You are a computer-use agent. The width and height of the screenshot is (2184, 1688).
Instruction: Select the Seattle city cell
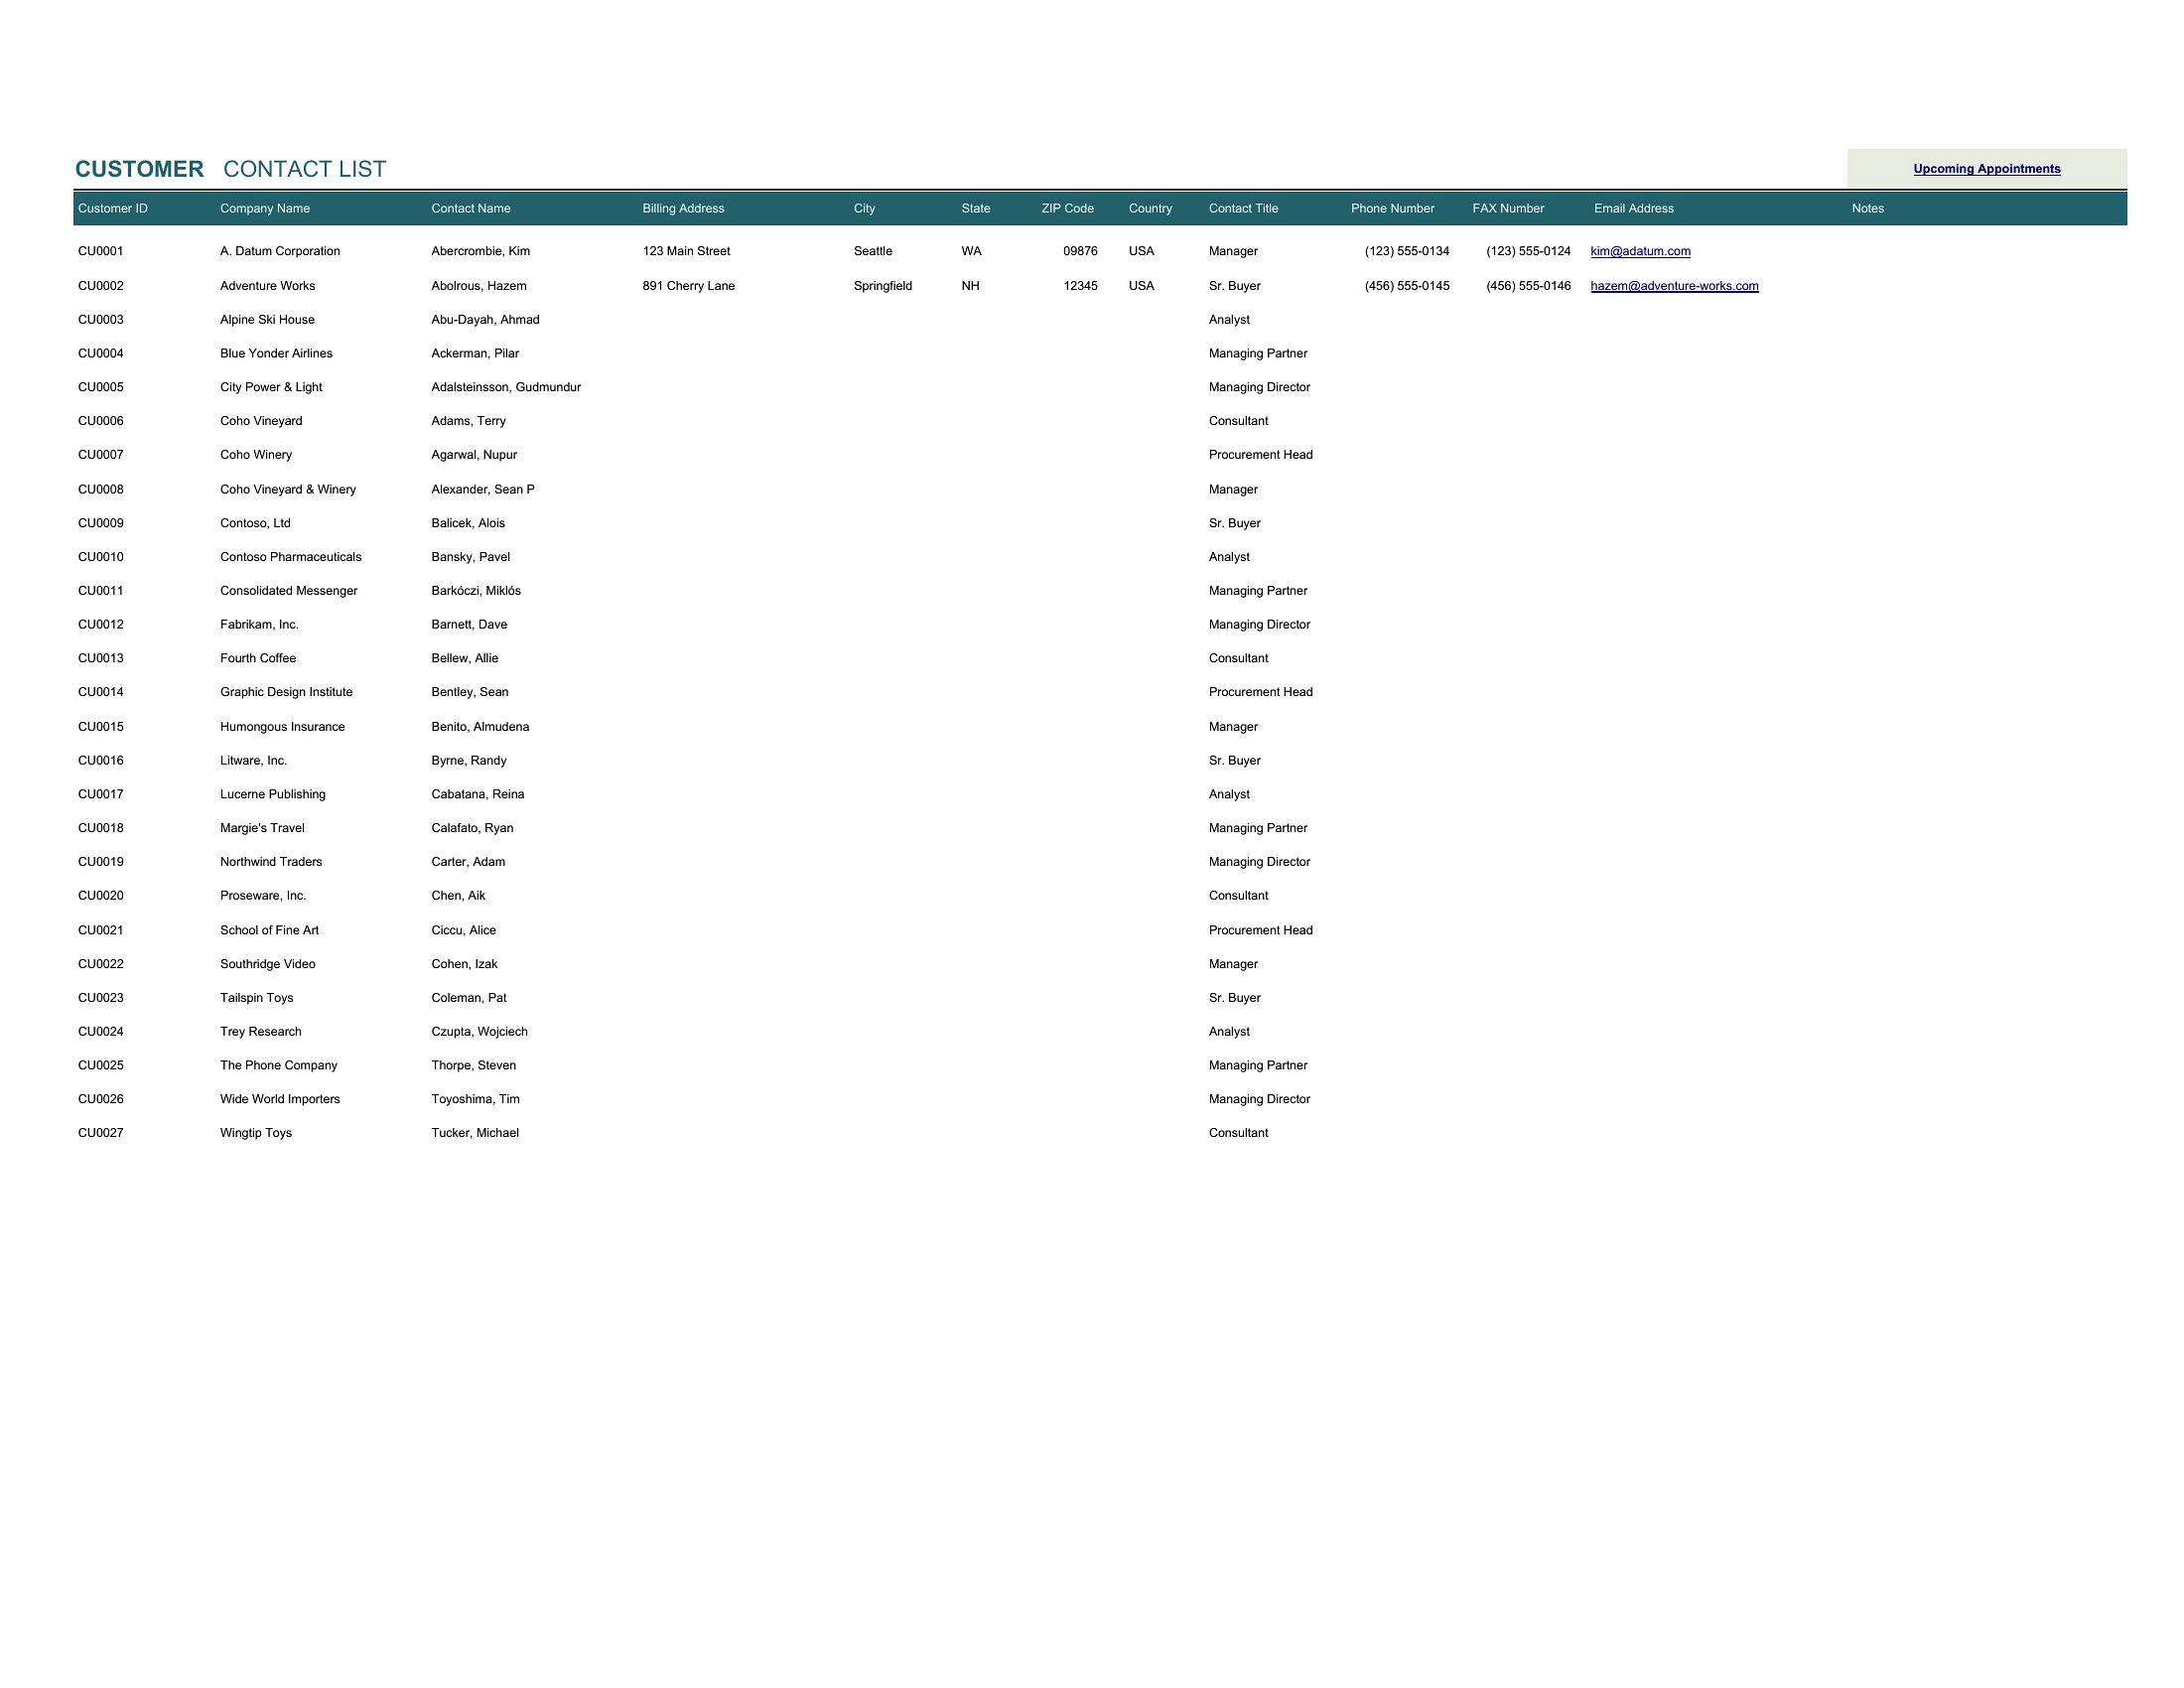point(873,251)
